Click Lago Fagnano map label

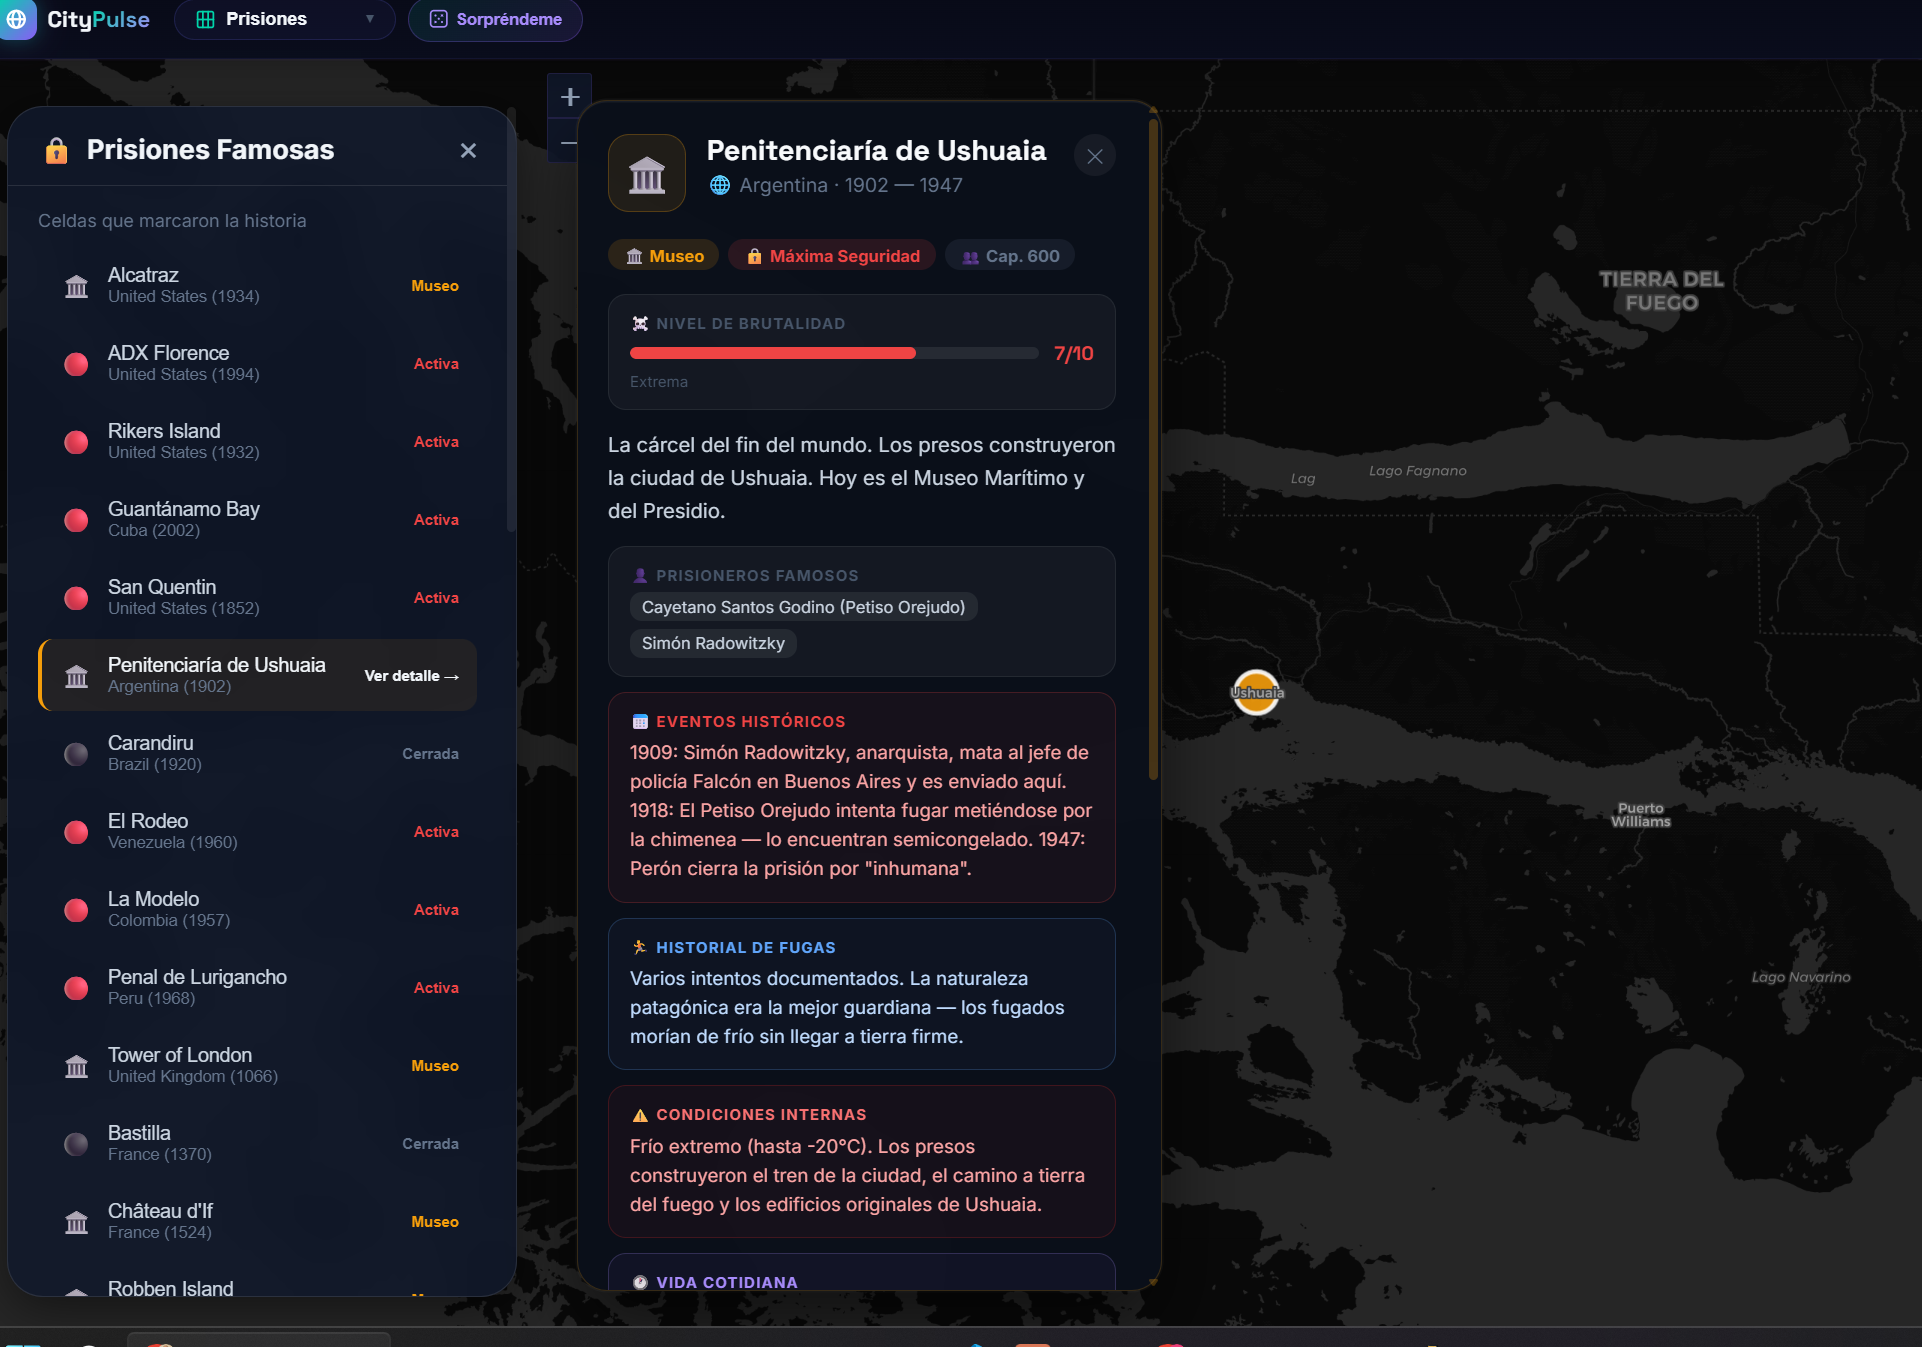click(1417, 471)
